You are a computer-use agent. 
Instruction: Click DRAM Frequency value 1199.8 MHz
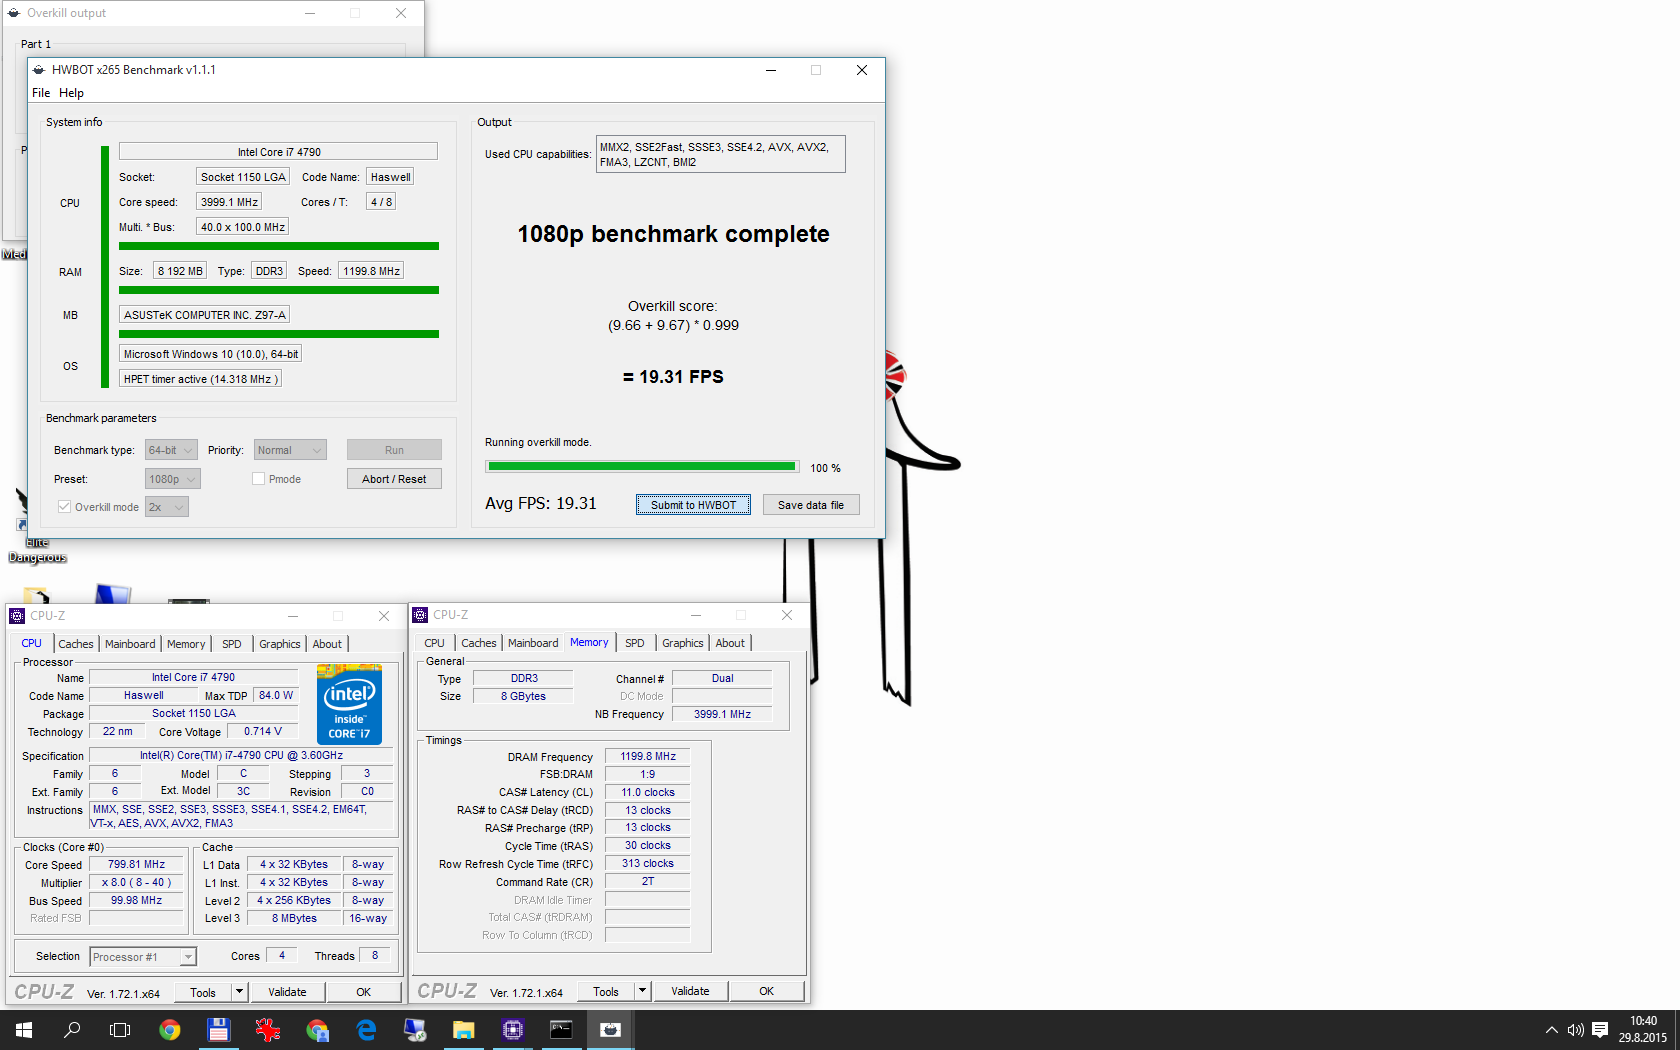pos(648,756)
